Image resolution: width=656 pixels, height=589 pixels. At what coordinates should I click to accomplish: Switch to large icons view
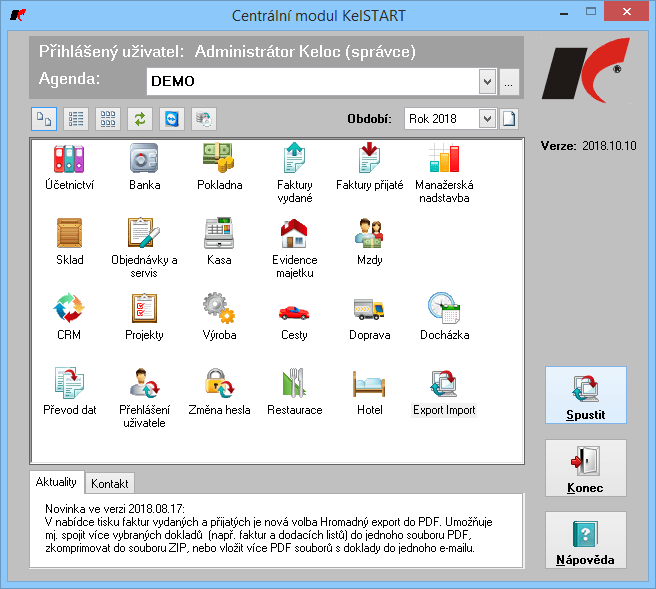tap(44, 119)
